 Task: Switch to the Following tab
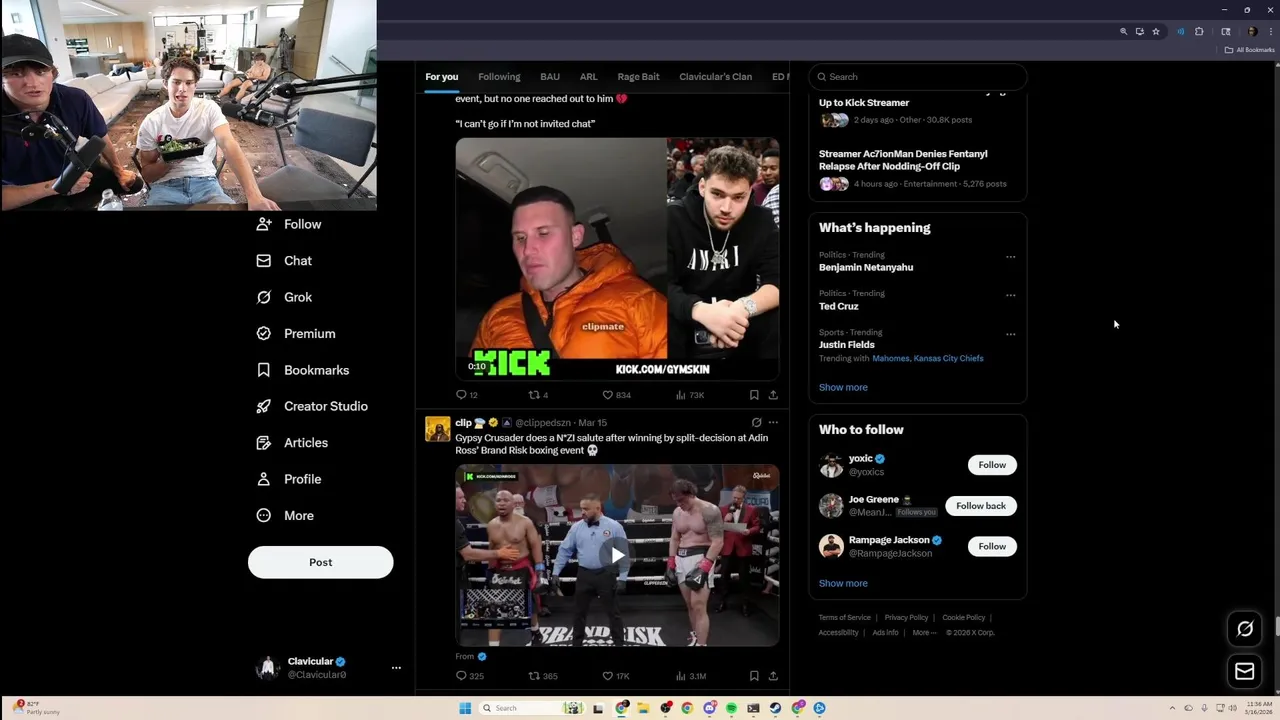(499, 77)
